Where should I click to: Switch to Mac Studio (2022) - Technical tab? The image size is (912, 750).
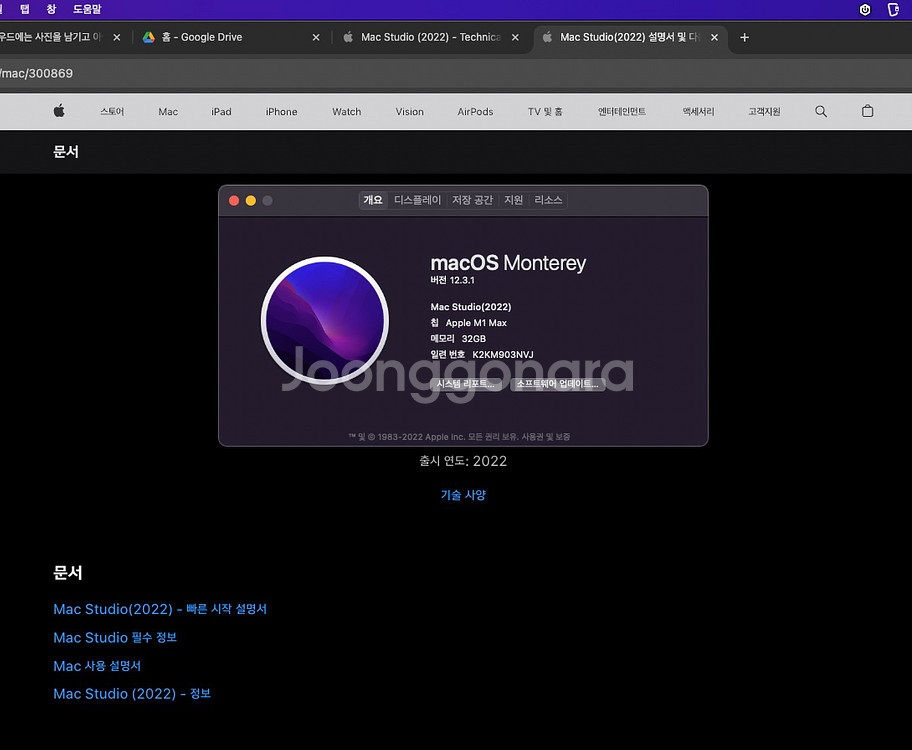coord(430,37)
